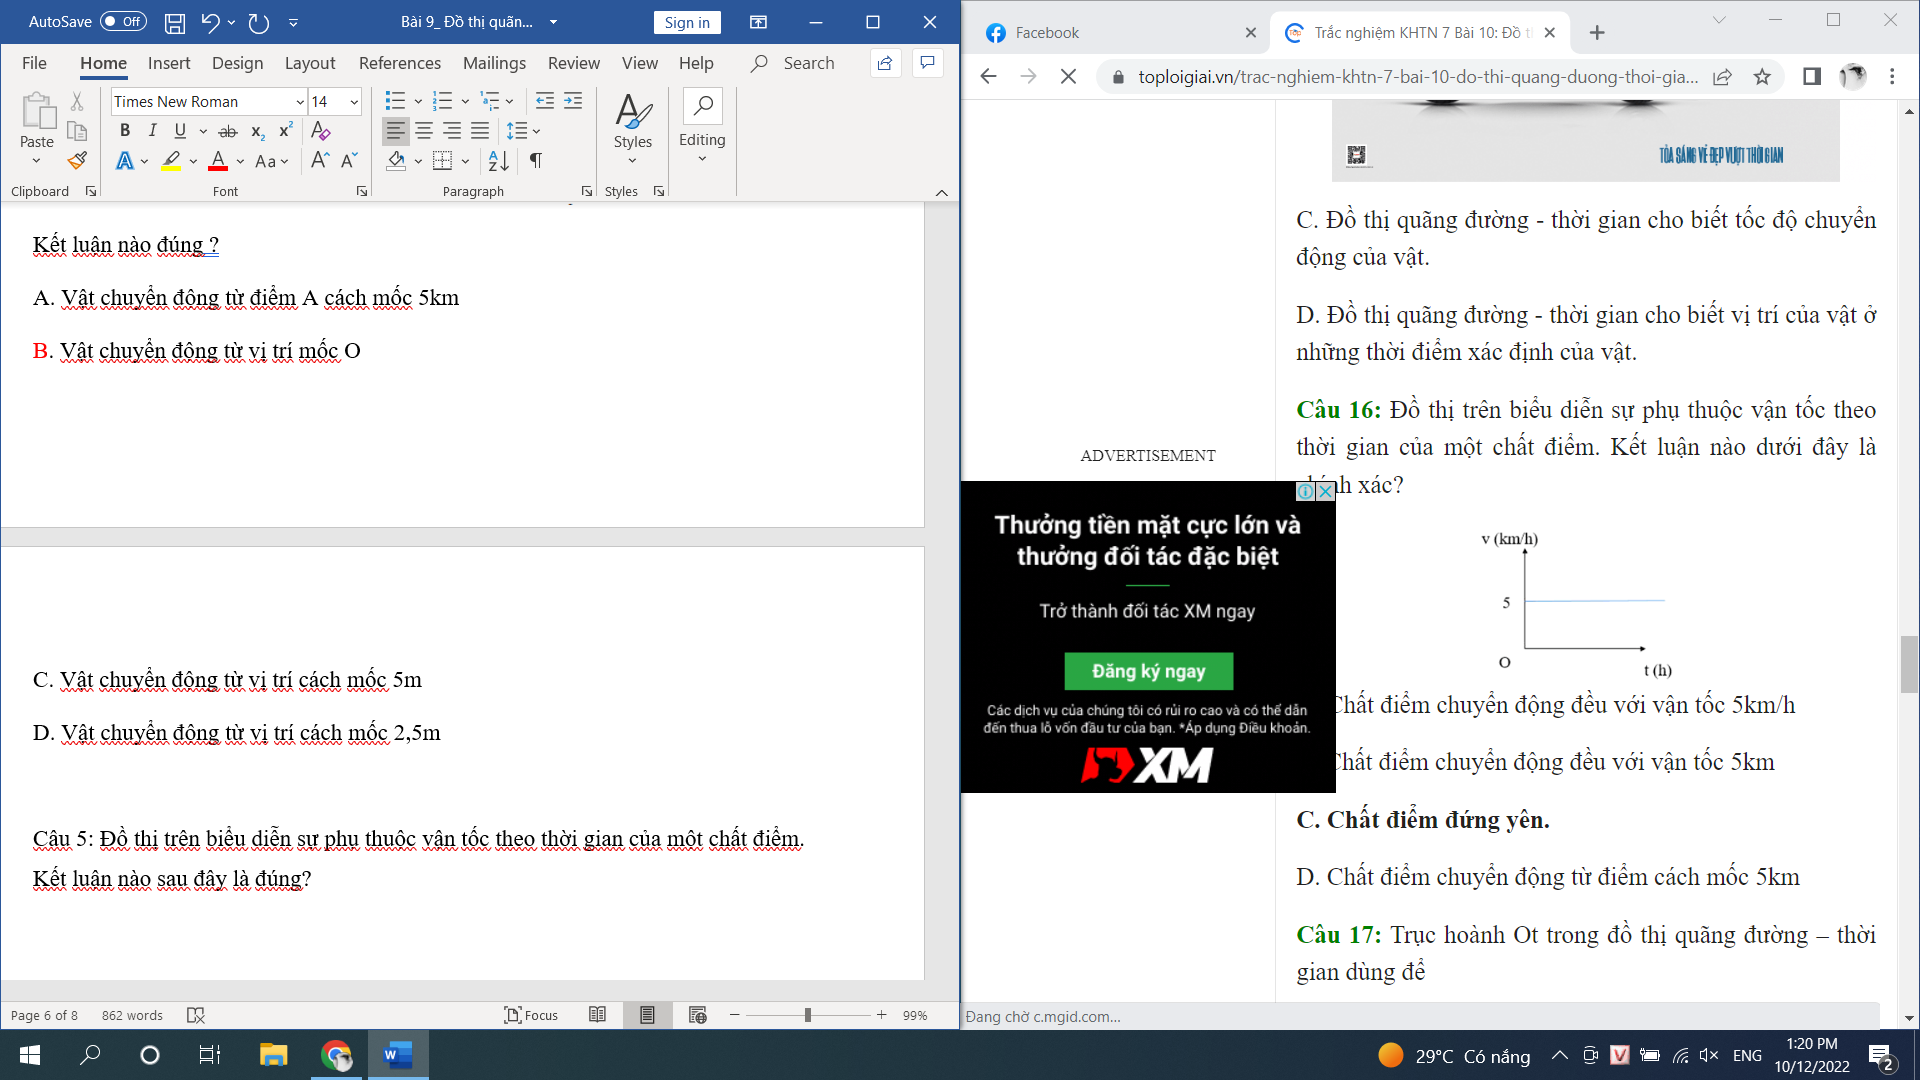The height and width of the screenshot is (1080, 1920).
Task: Switch to Web Layout view in status bar
Action: (698, 1015)
